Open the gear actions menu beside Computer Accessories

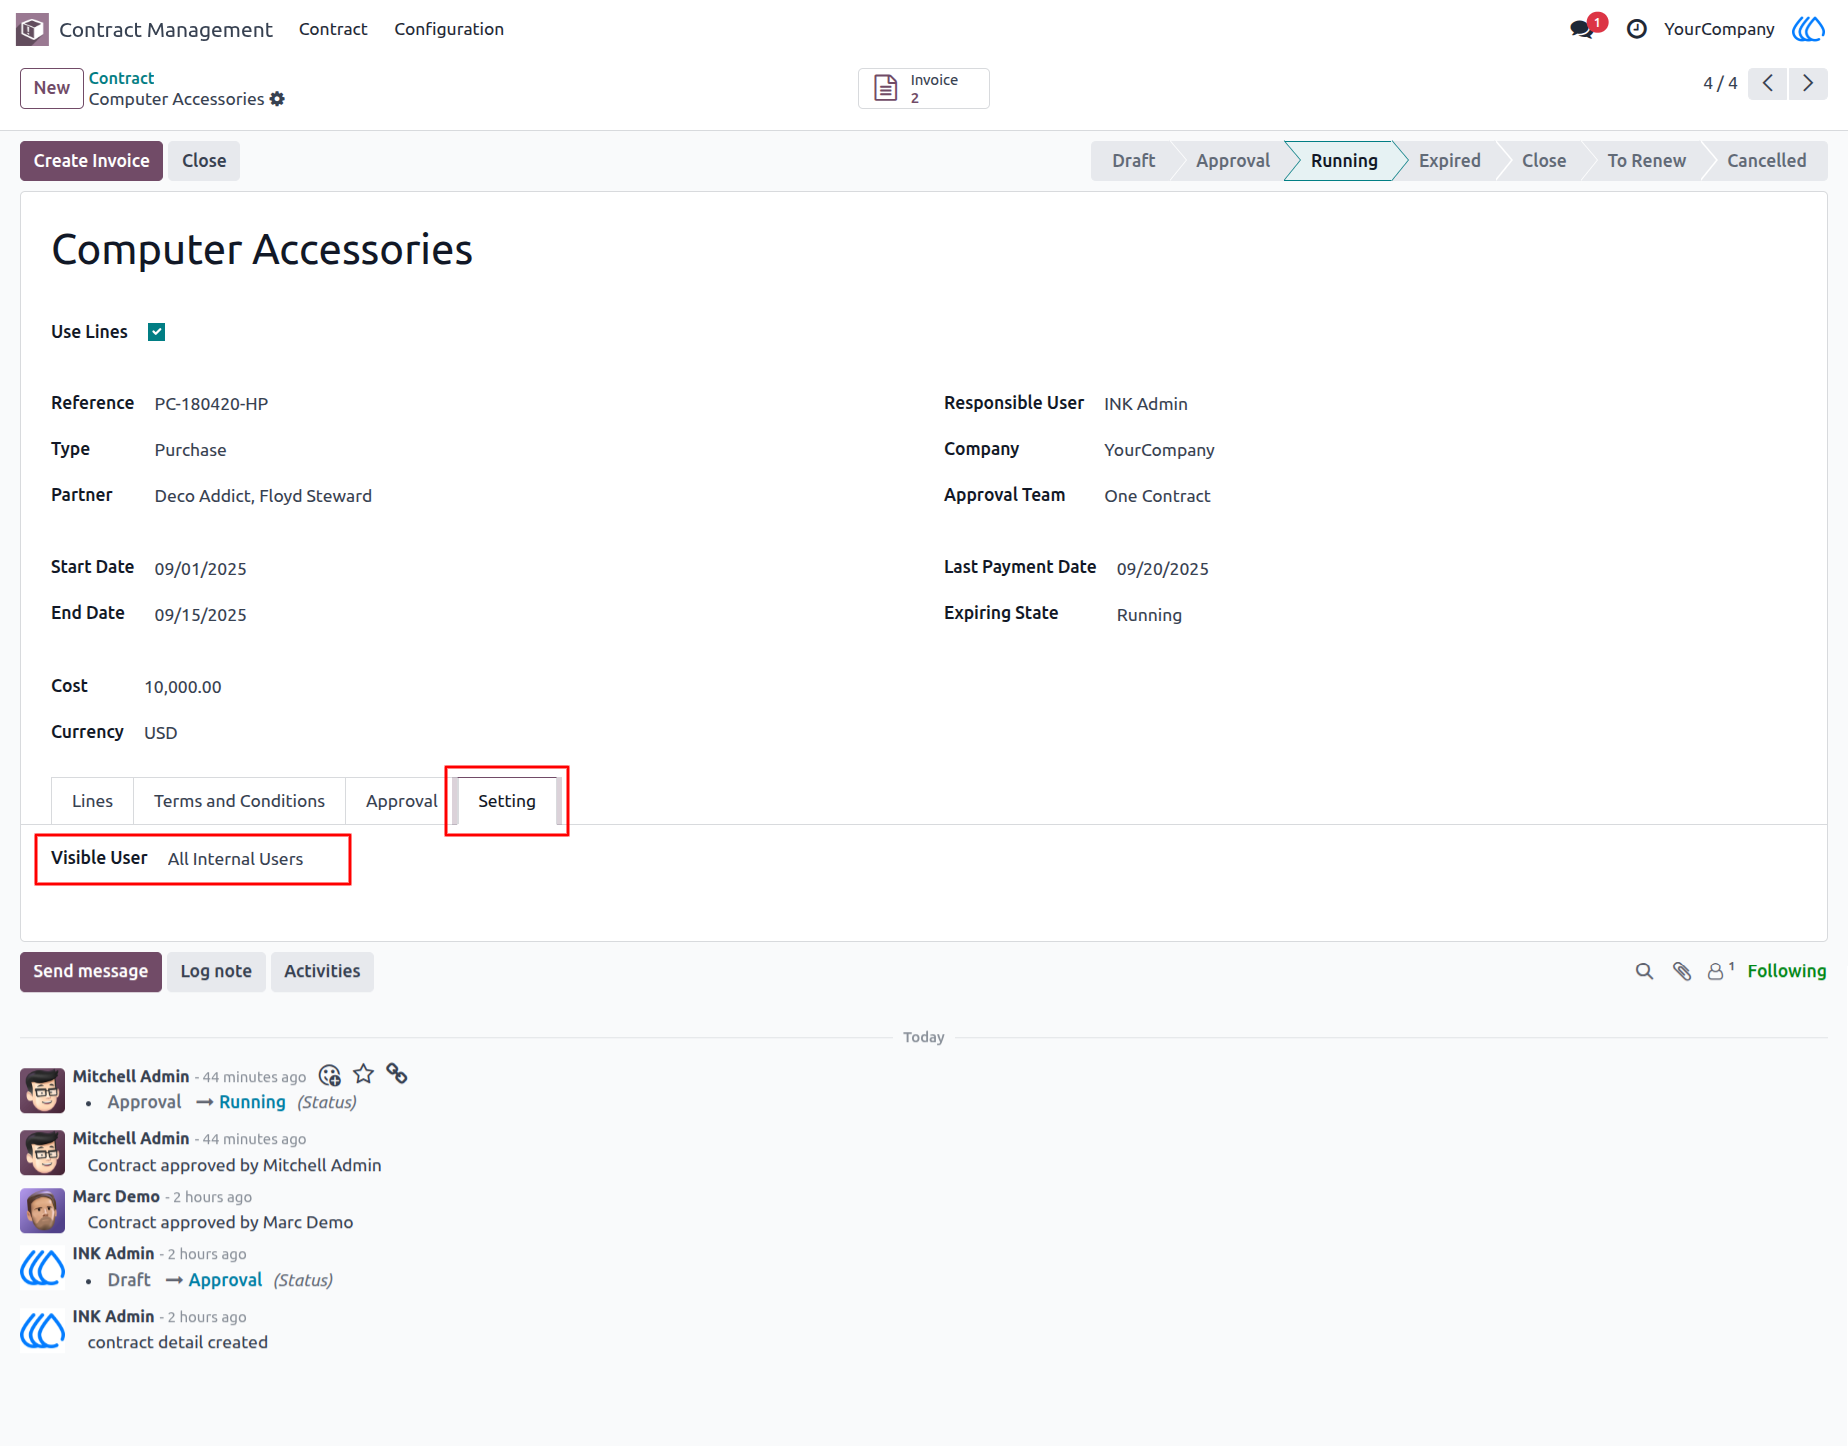(x=278, y=99)
